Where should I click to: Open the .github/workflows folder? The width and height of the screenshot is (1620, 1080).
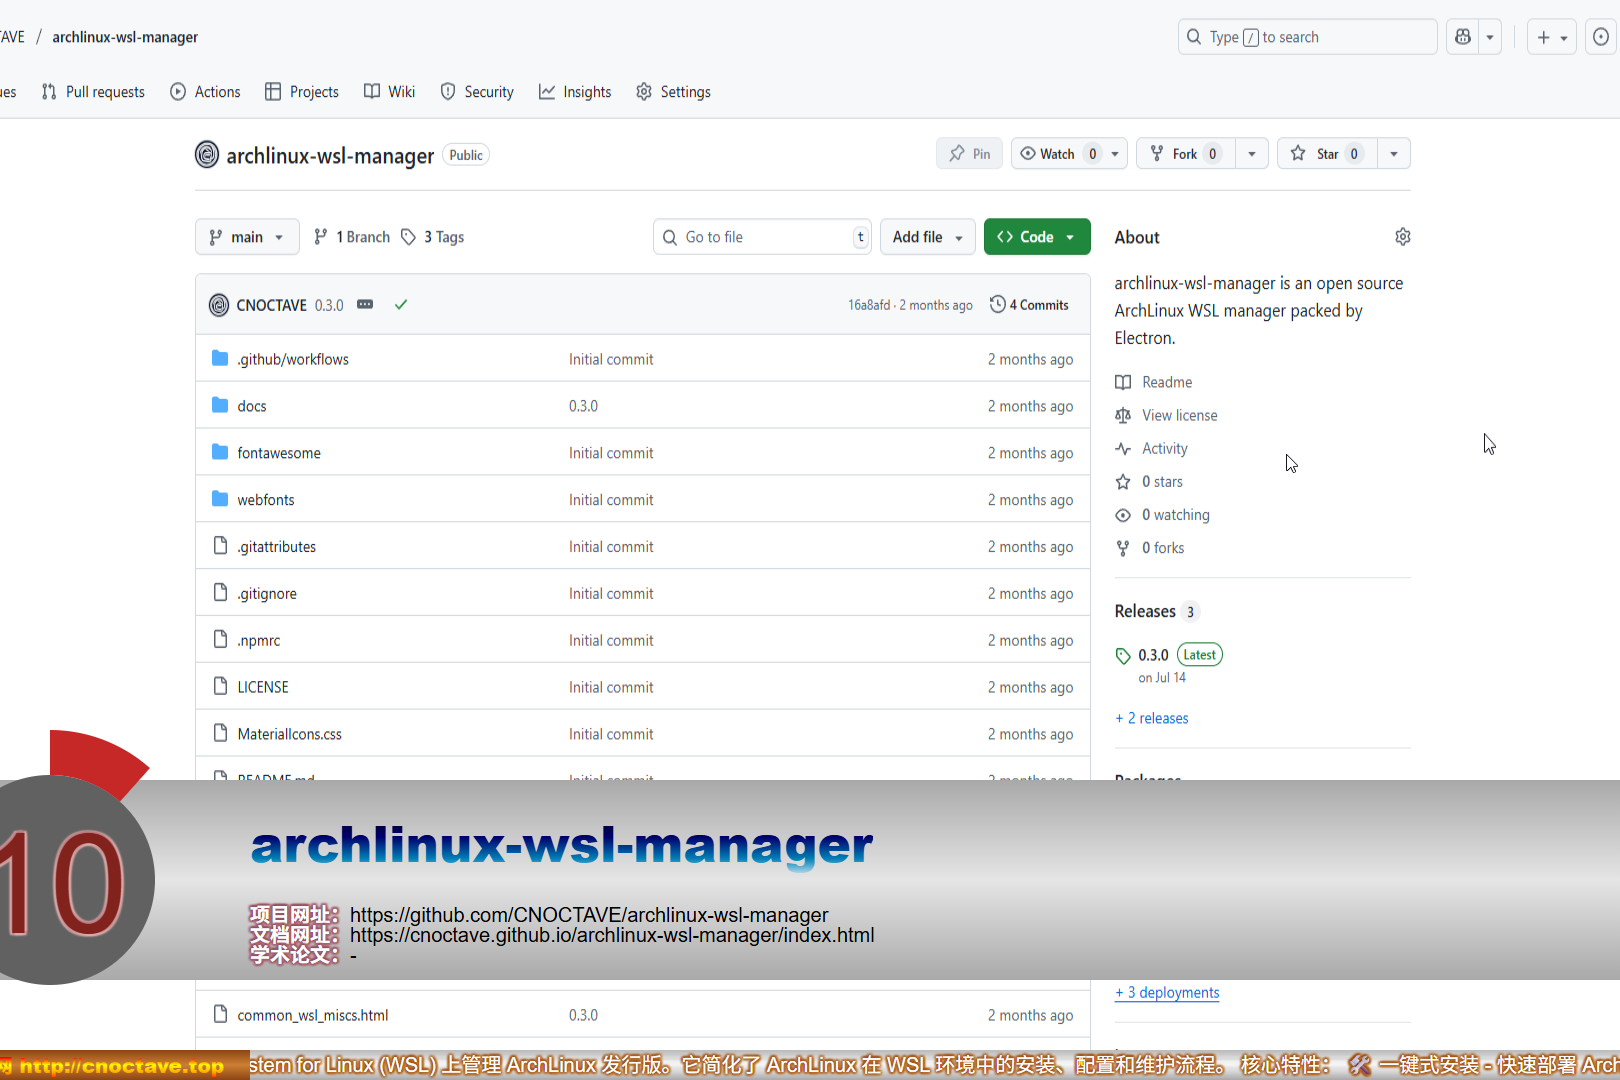point(293,359)
